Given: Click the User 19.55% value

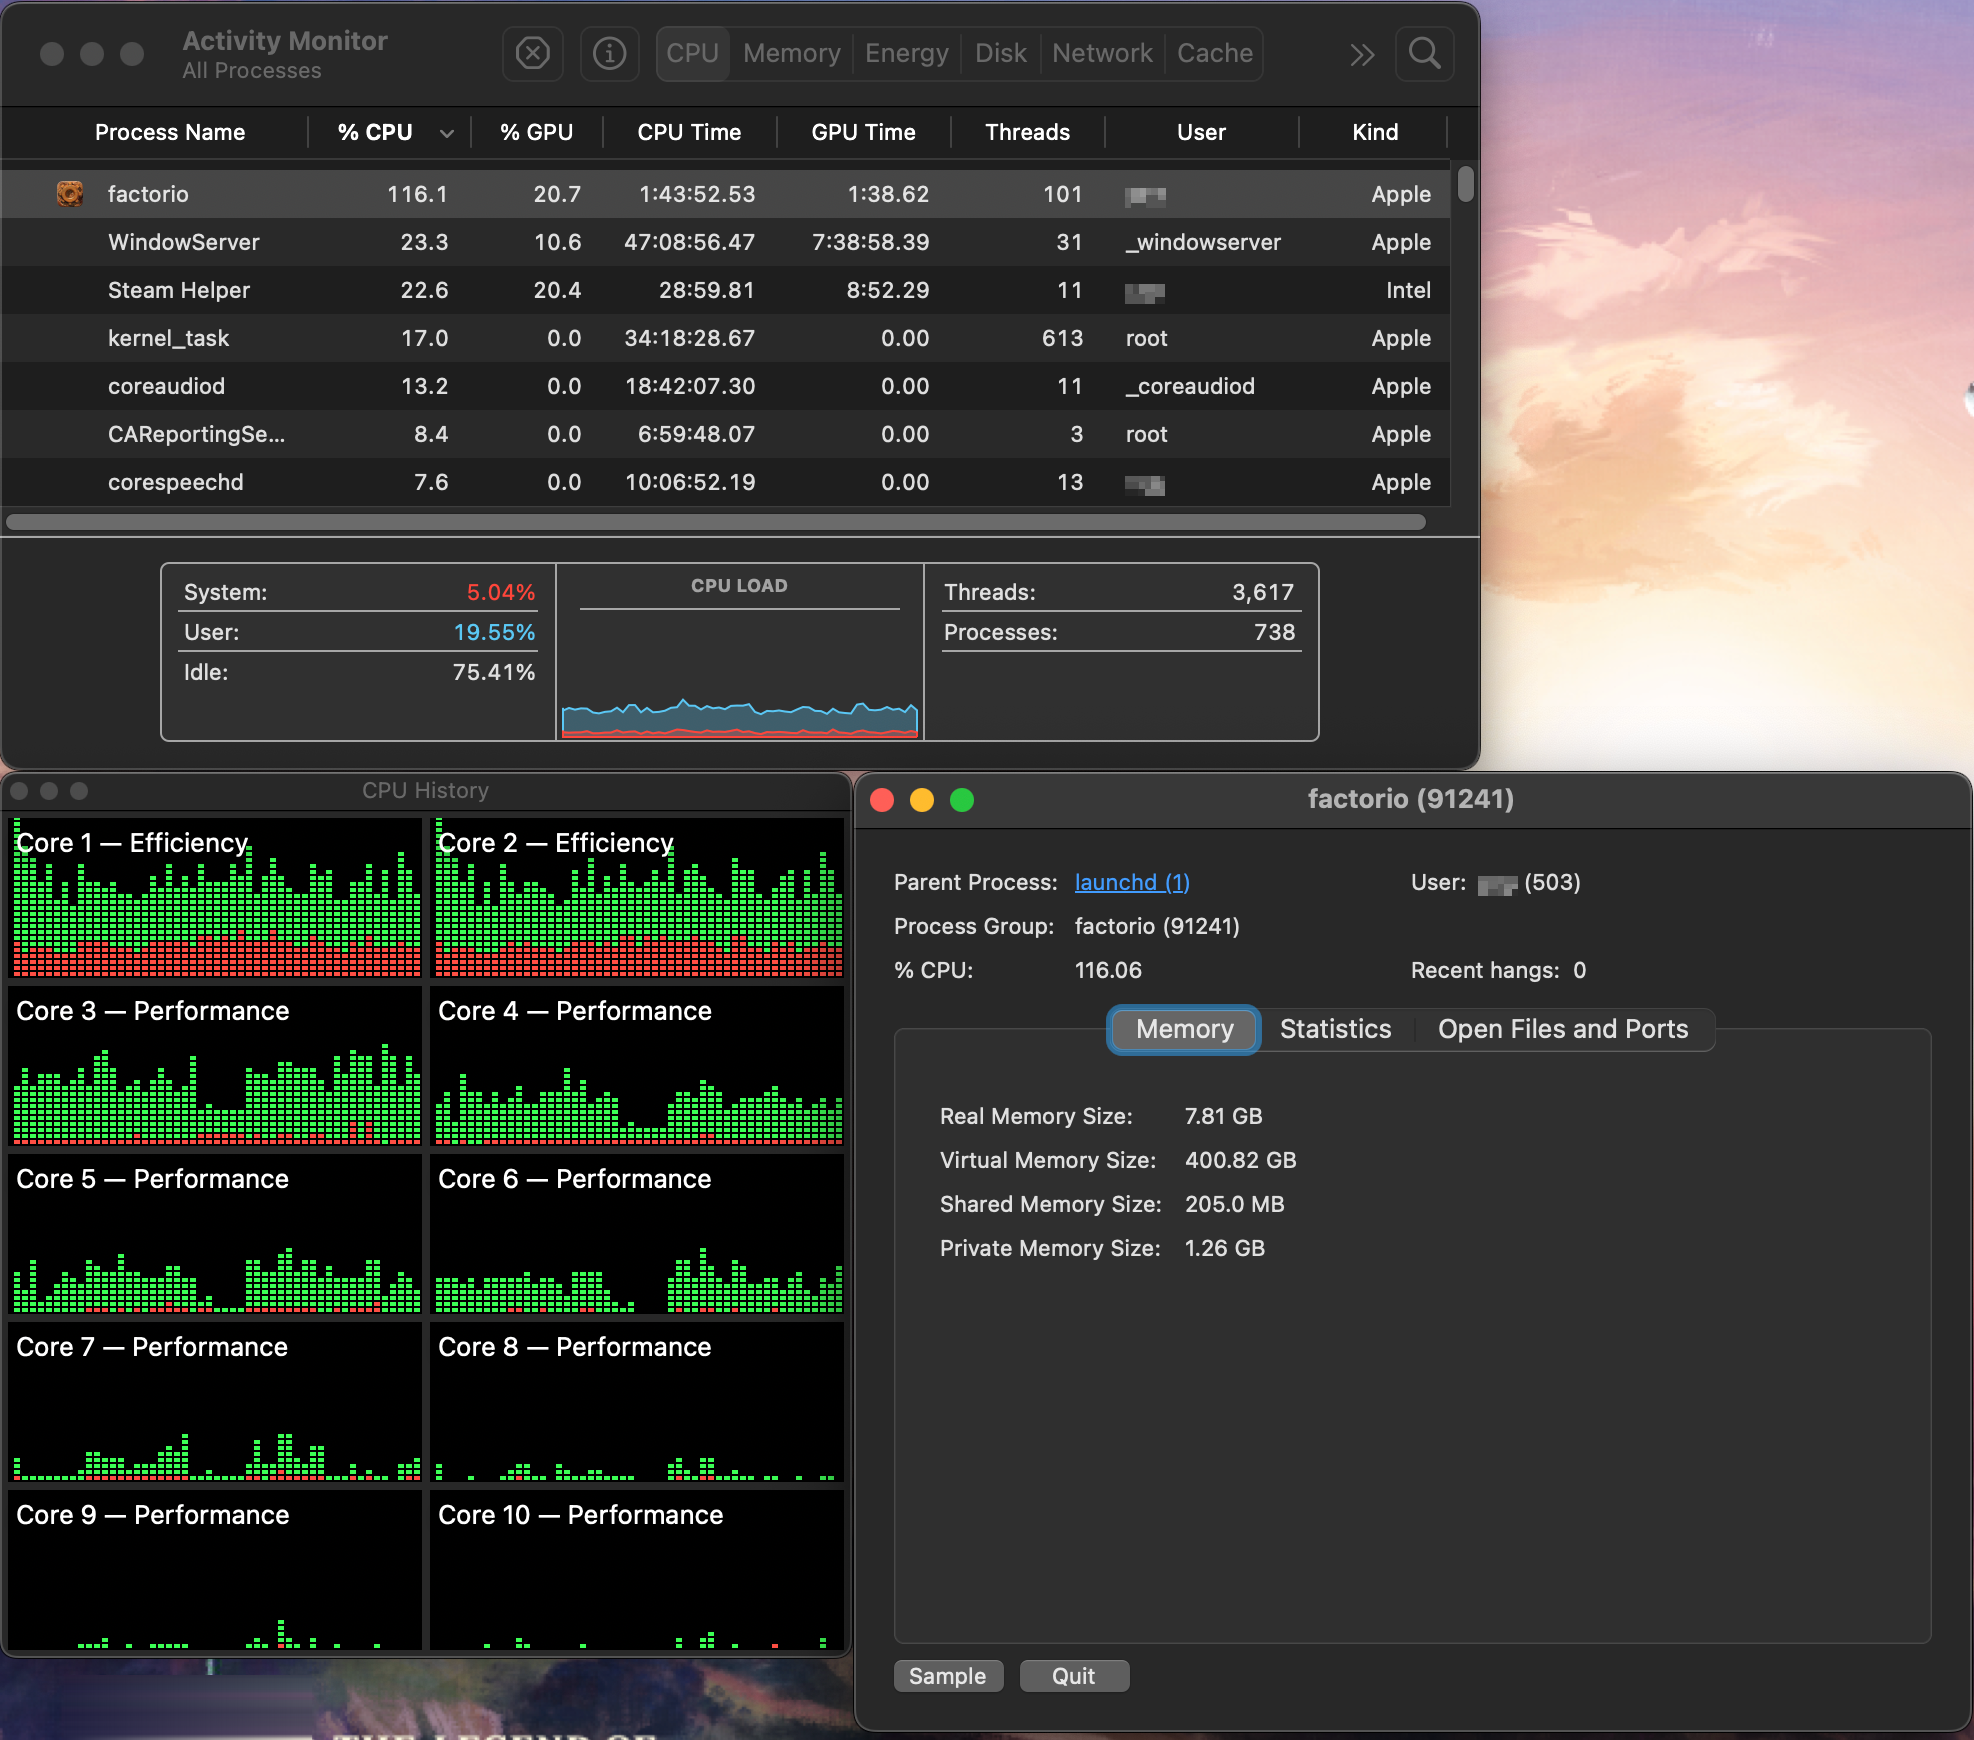Looking at the screenshot, I should [x=494, y=632].
